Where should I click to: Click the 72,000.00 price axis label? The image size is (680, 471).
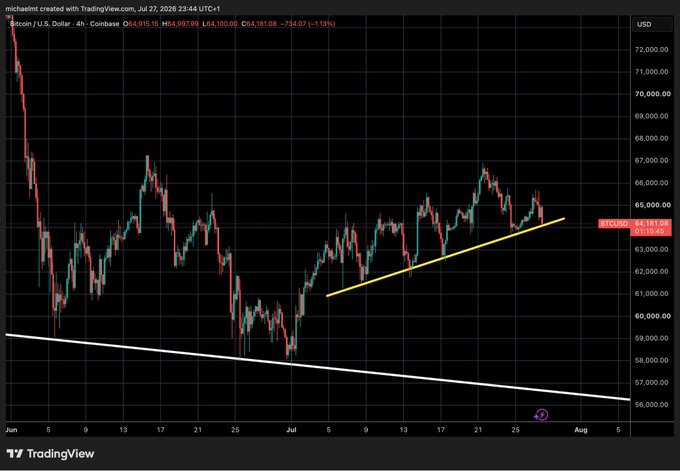coord(653,49)
